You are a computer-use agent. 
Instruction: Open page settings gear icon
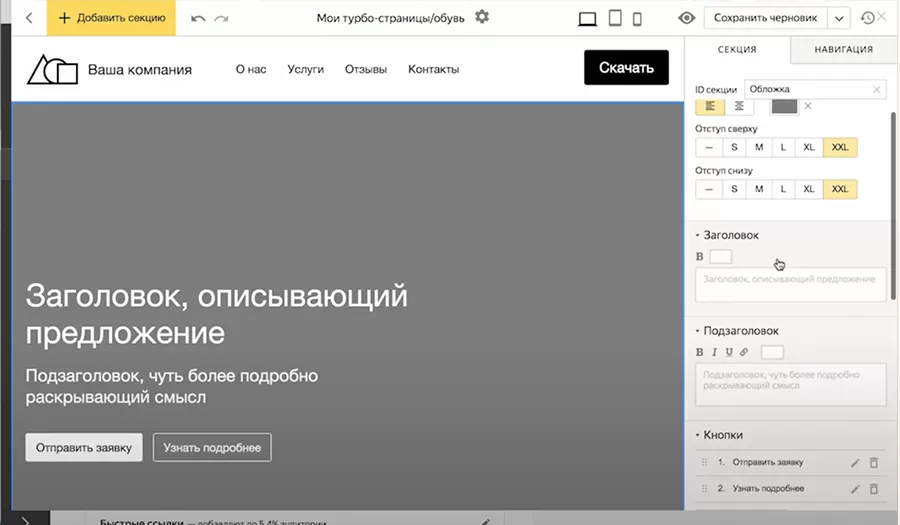pyautogui.click(x=483, y=17)
